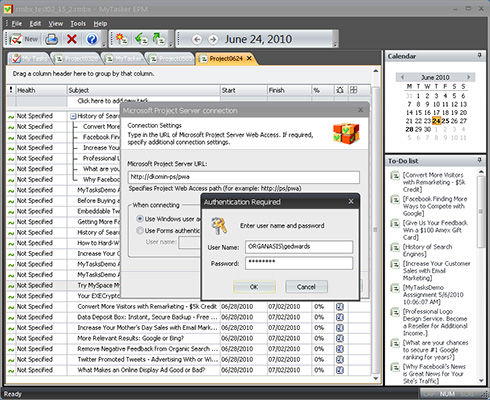Pin the To-Do list panel with its pushpin

click(x=480, y=161)
